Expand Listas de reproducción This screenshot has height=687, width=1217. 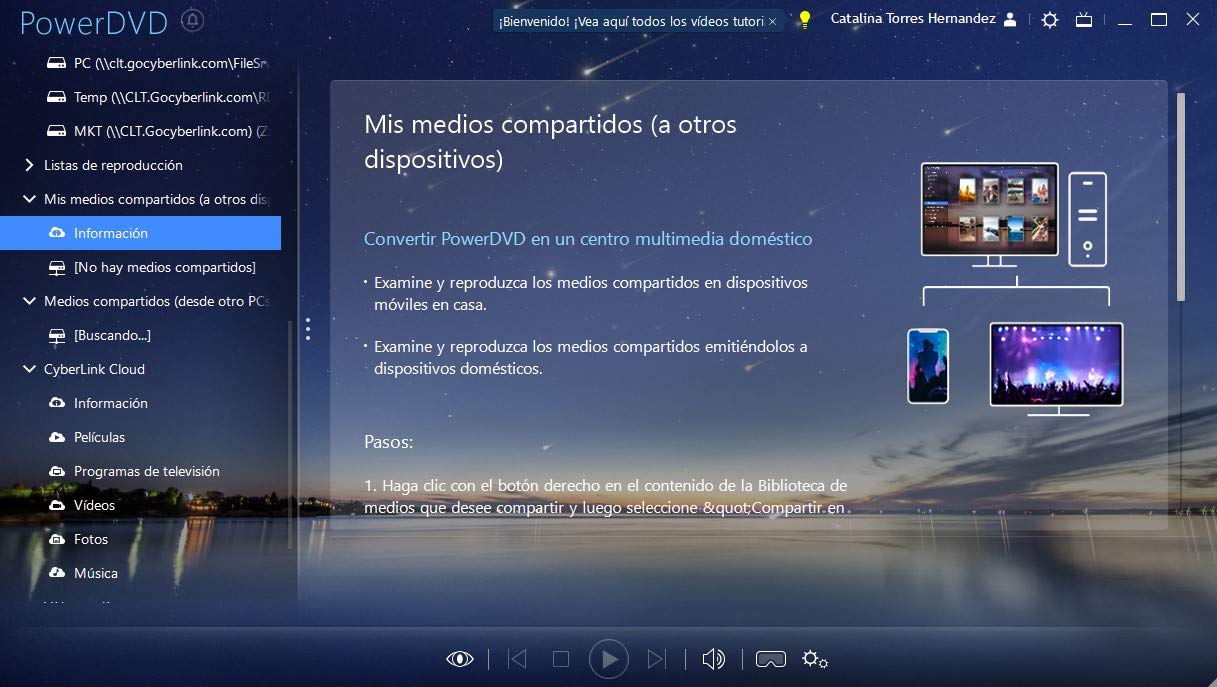point(29,165)
